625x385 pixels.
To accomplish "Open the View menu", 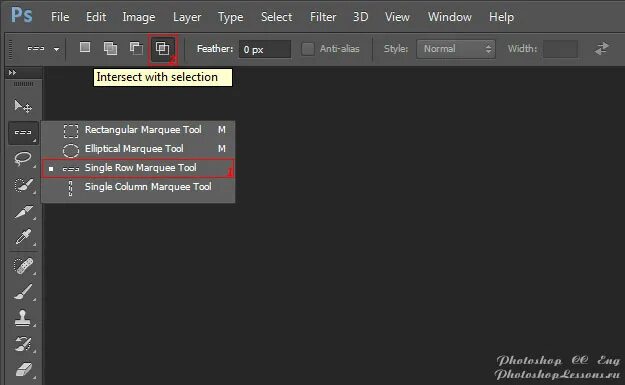I will click(x=397, y=17).
